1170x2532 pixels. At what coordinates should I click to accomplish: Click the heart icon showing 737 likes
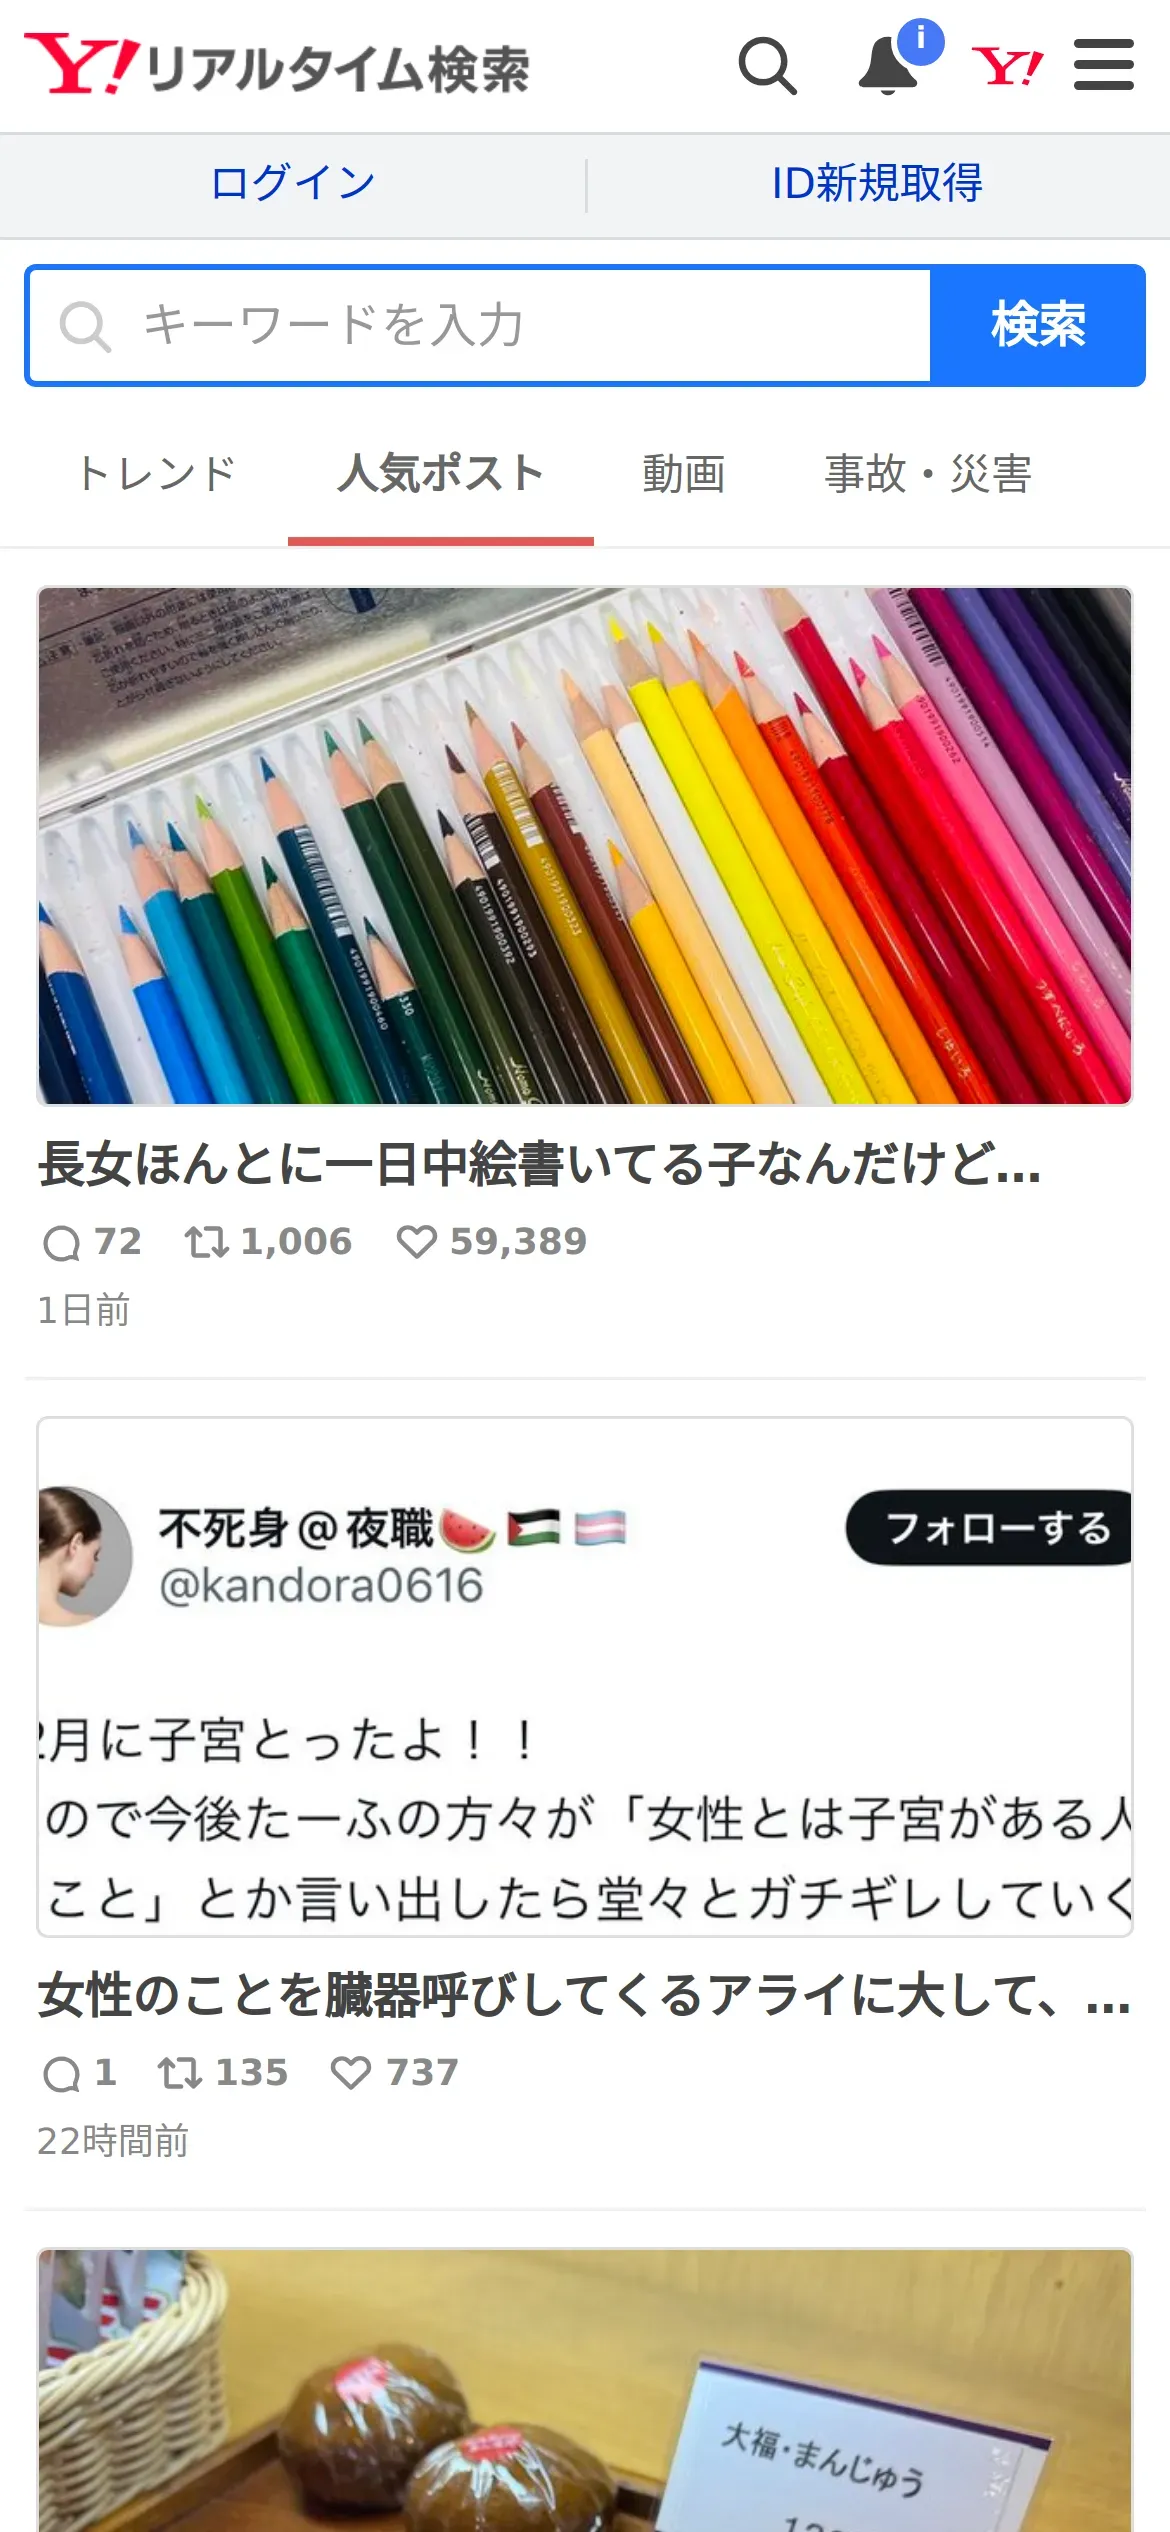pyautogui.click(x=351, y=2073)
